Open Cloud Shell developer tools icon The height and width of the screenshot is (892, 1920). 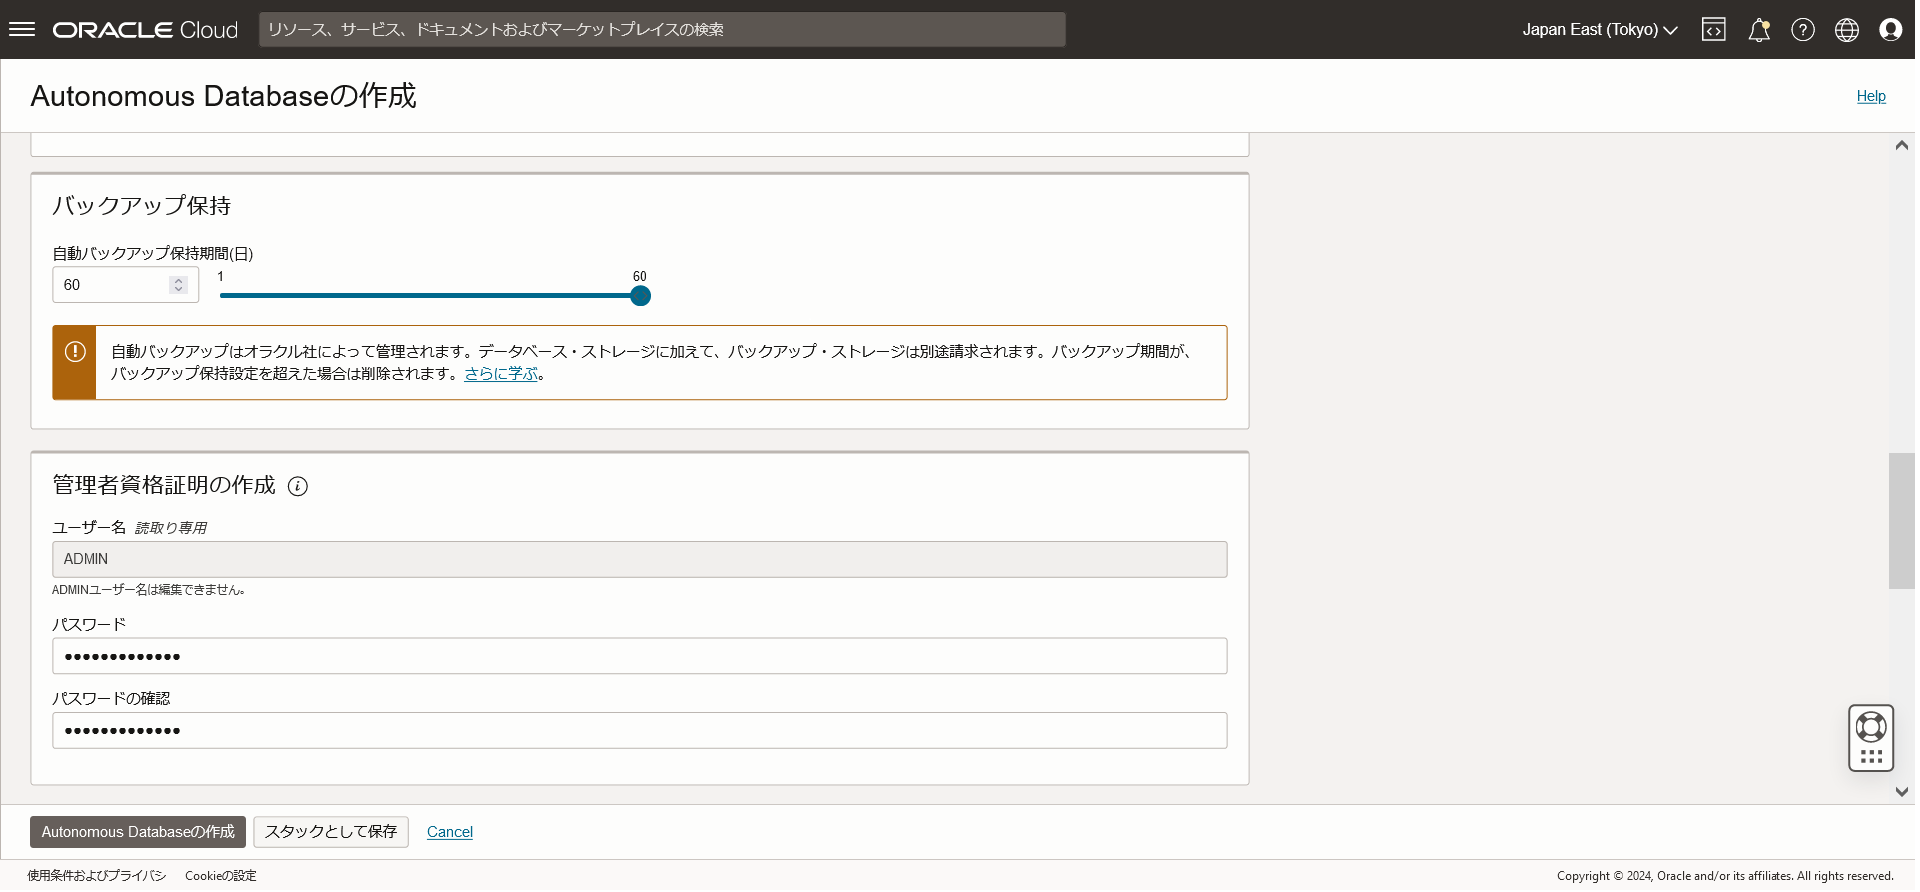(x=1713, y=29)
